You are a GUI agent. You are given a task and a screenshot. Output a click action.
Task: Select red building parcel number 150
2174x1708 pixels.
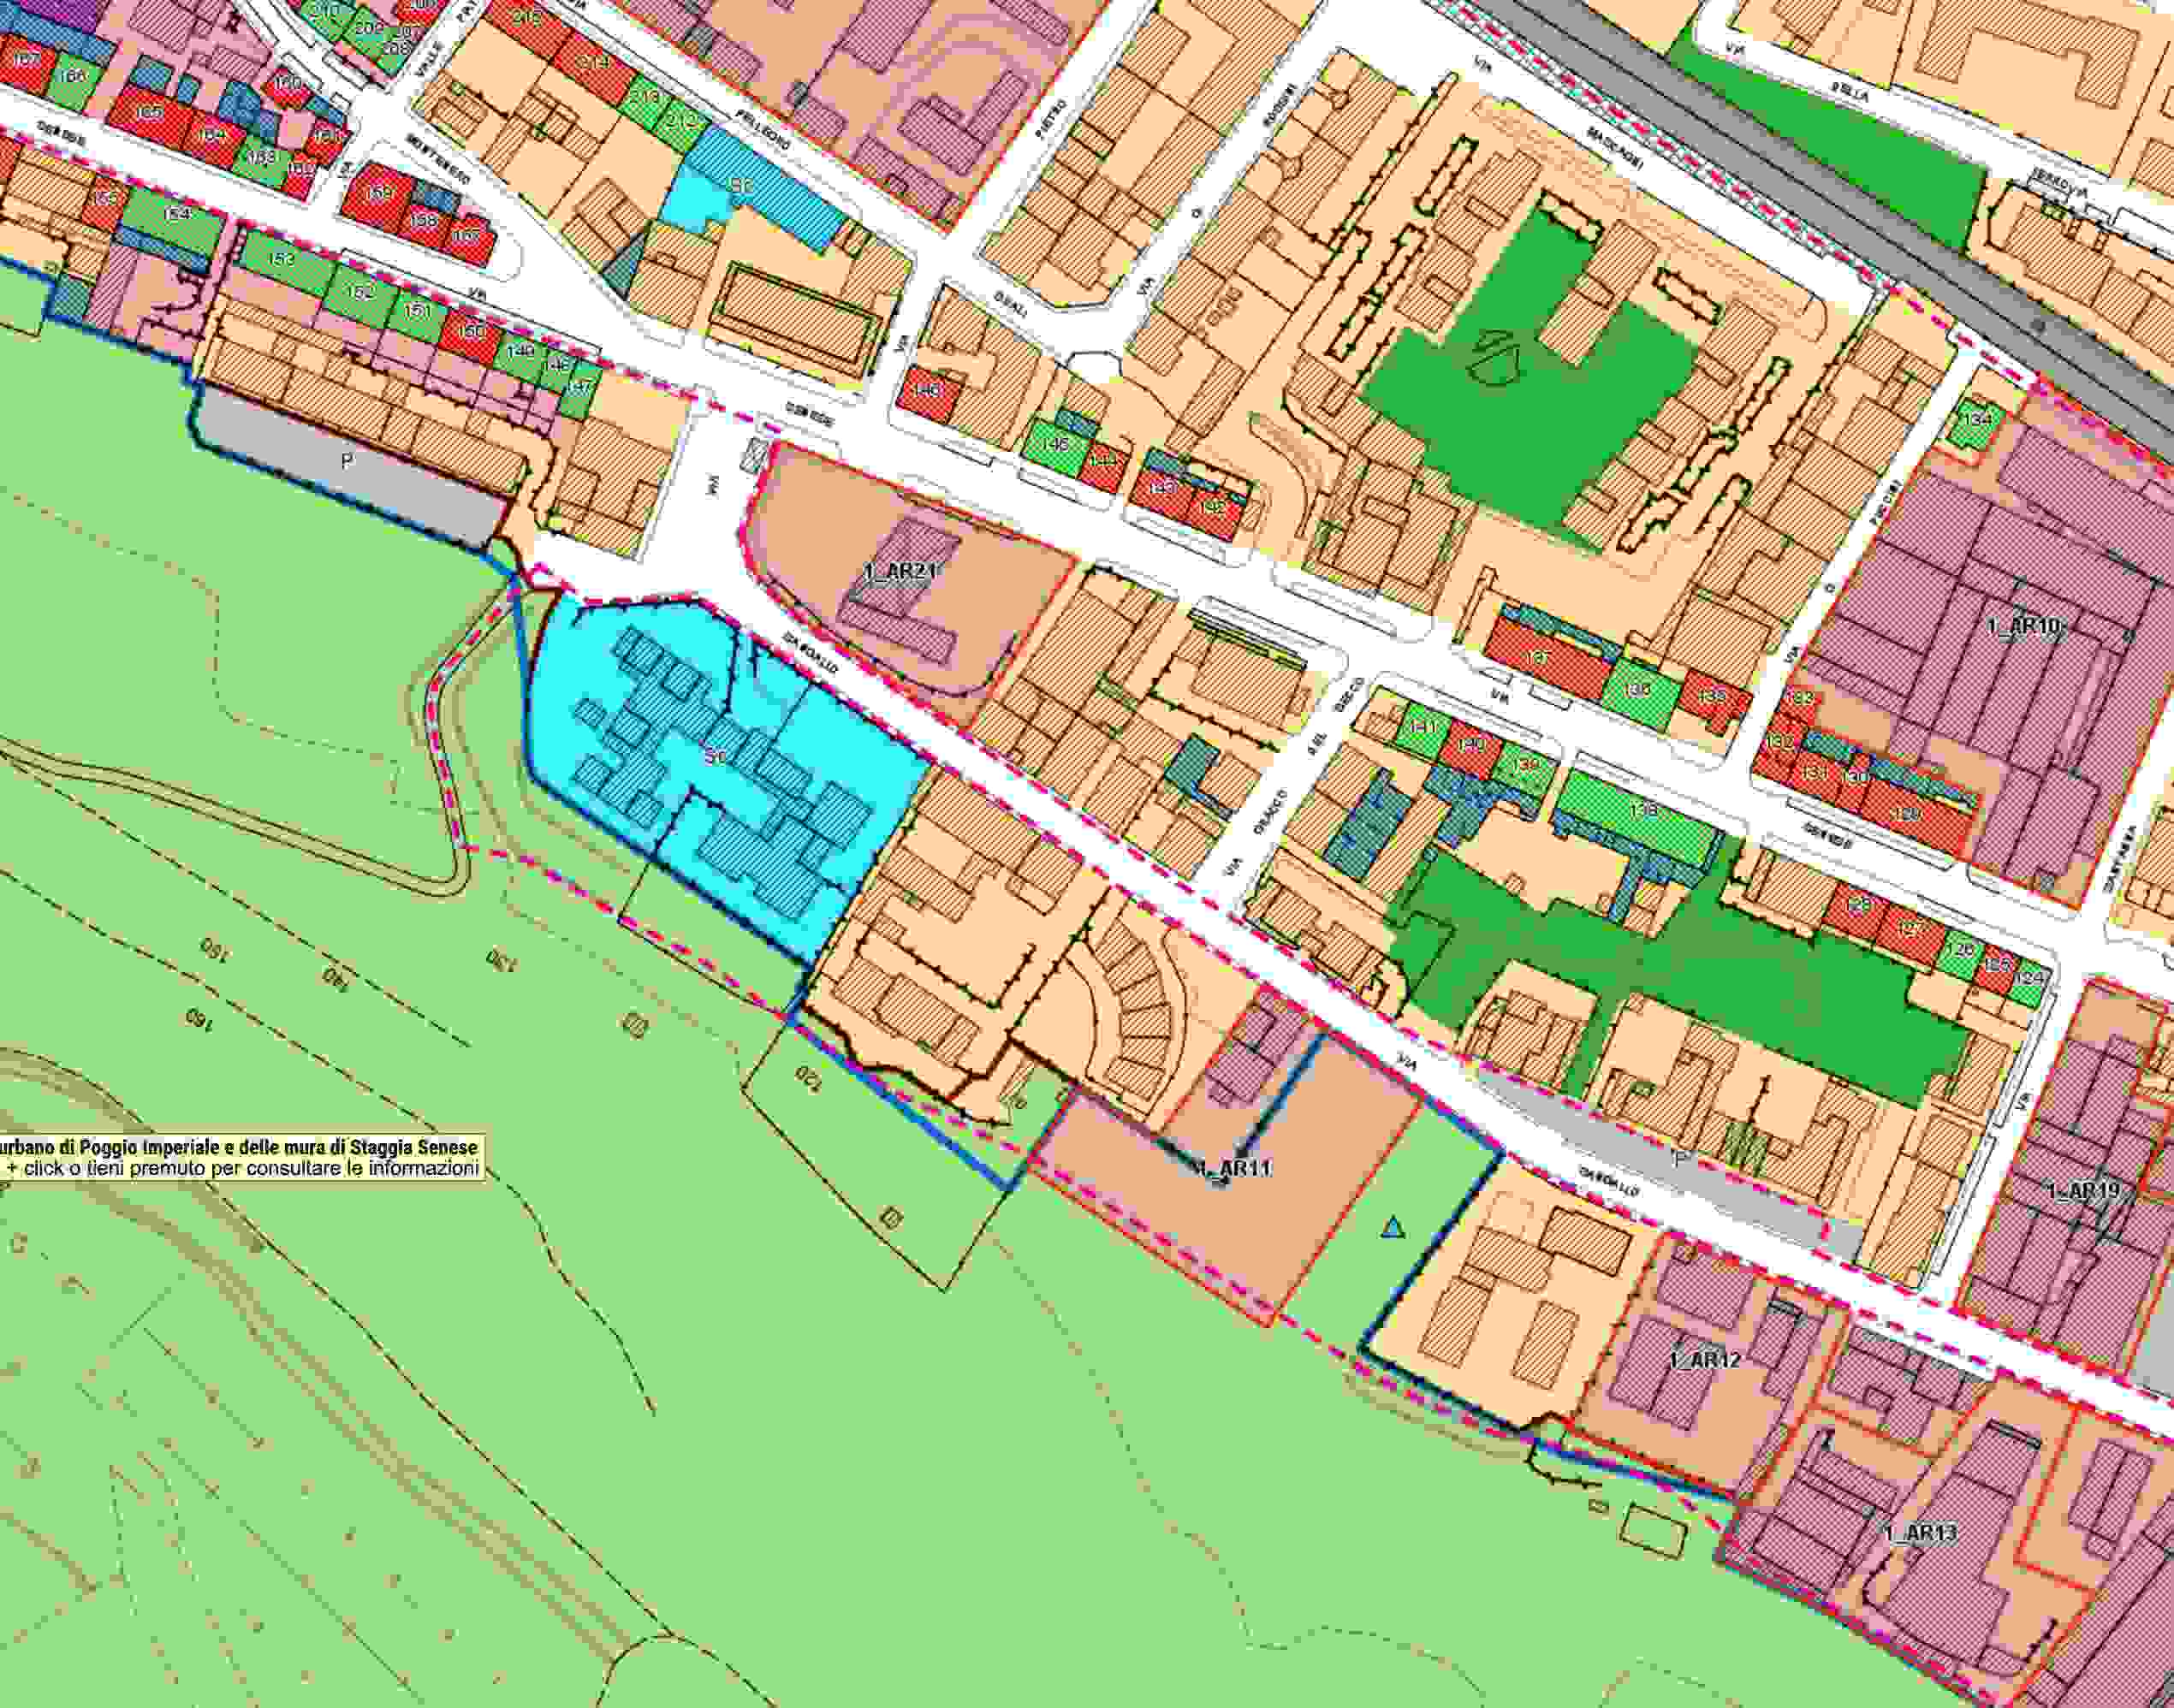coord(470,331)
